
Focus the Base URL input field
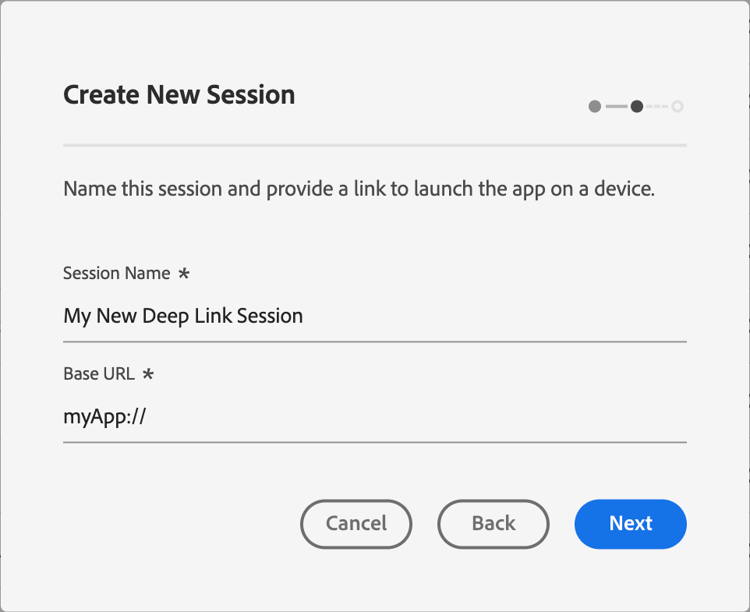[374, 417]
